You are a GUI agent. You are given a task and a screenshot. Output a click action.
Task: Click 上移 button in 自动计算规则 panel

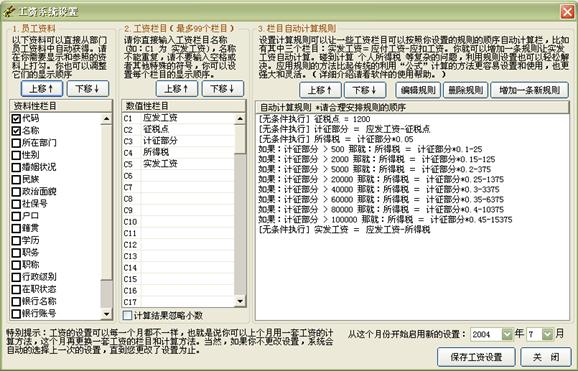tap(320, 90)
